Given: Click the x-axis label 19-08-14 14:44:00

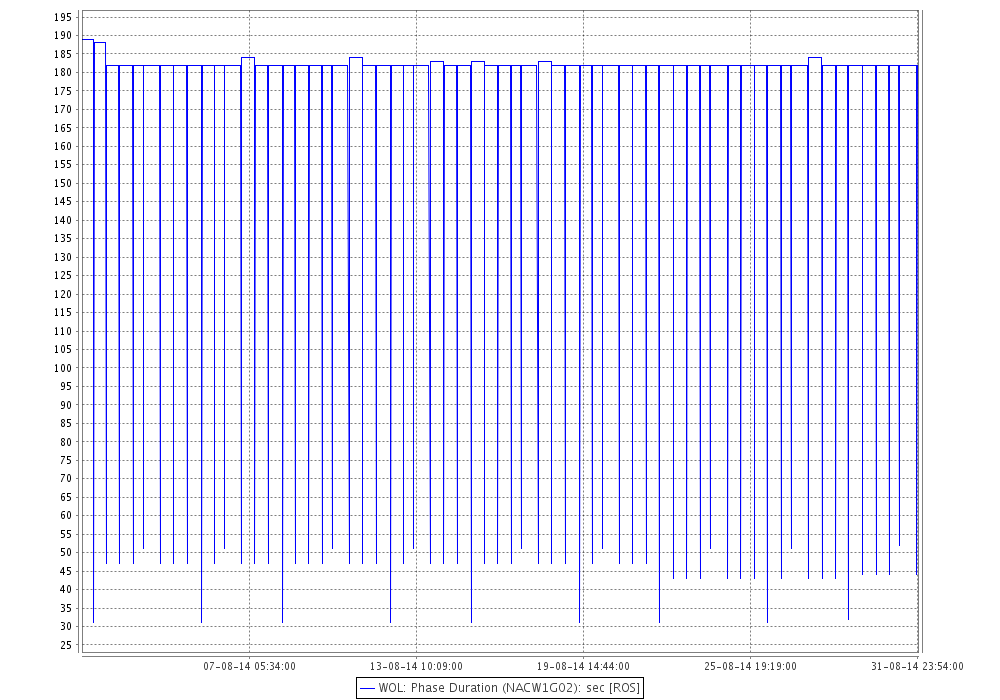Looking at the screenshot, I should pos(583,666).
